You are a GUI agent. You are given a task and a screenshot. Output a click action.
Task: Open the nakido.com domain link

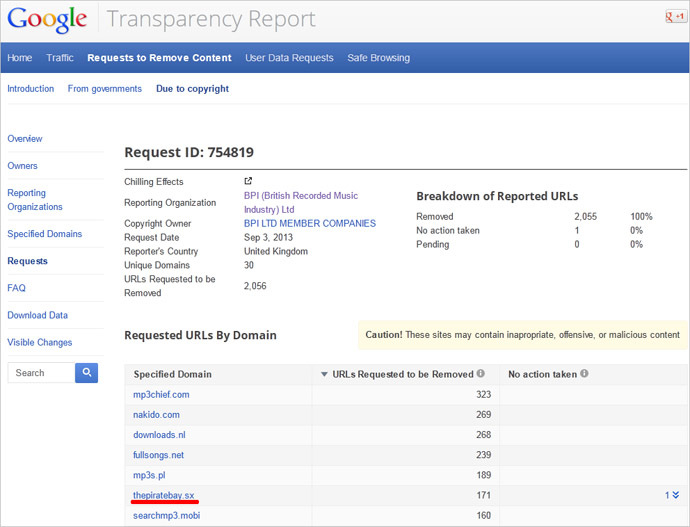(156, 414)
